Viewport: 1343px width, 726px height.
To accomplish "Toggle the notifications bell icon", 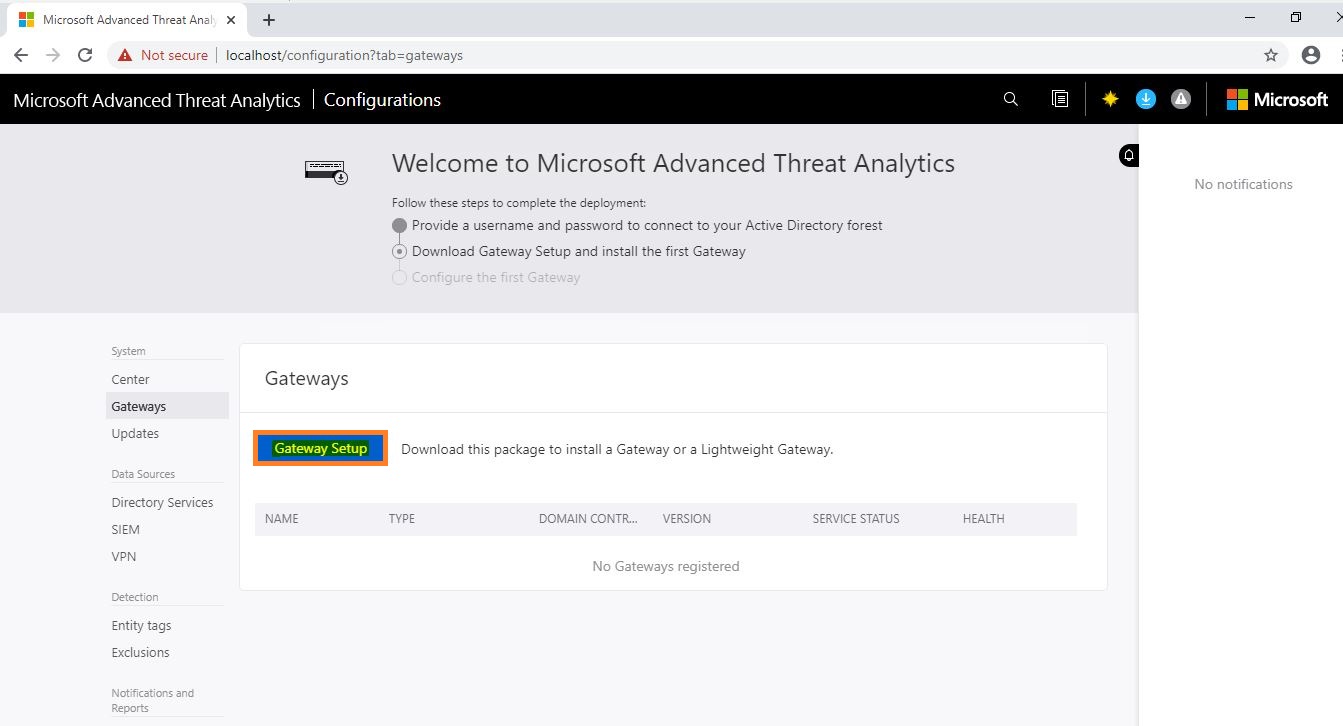I will 1129,155.
